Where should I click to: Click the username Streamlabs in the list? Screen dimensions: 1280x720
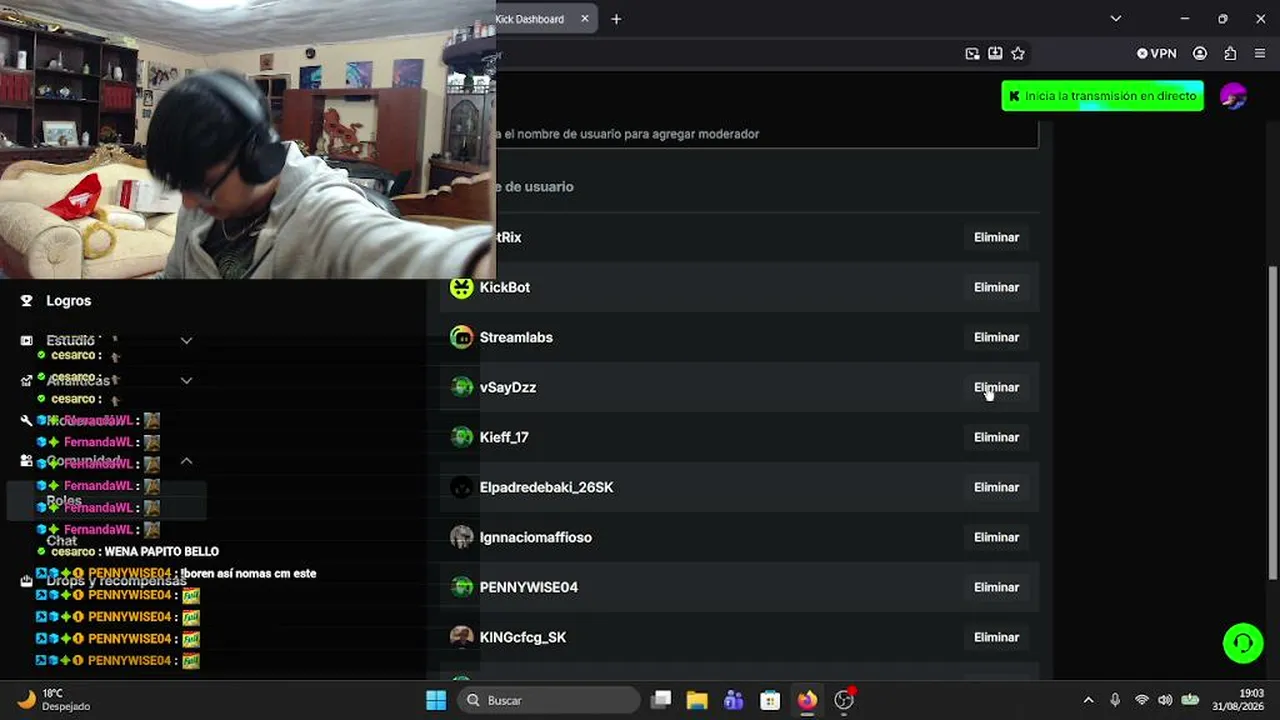click(516, 337)
